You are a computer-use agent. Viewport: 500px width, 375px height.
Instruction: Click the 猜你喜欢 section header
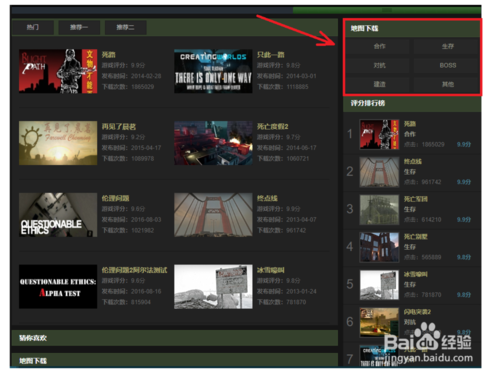click(33, 338)
